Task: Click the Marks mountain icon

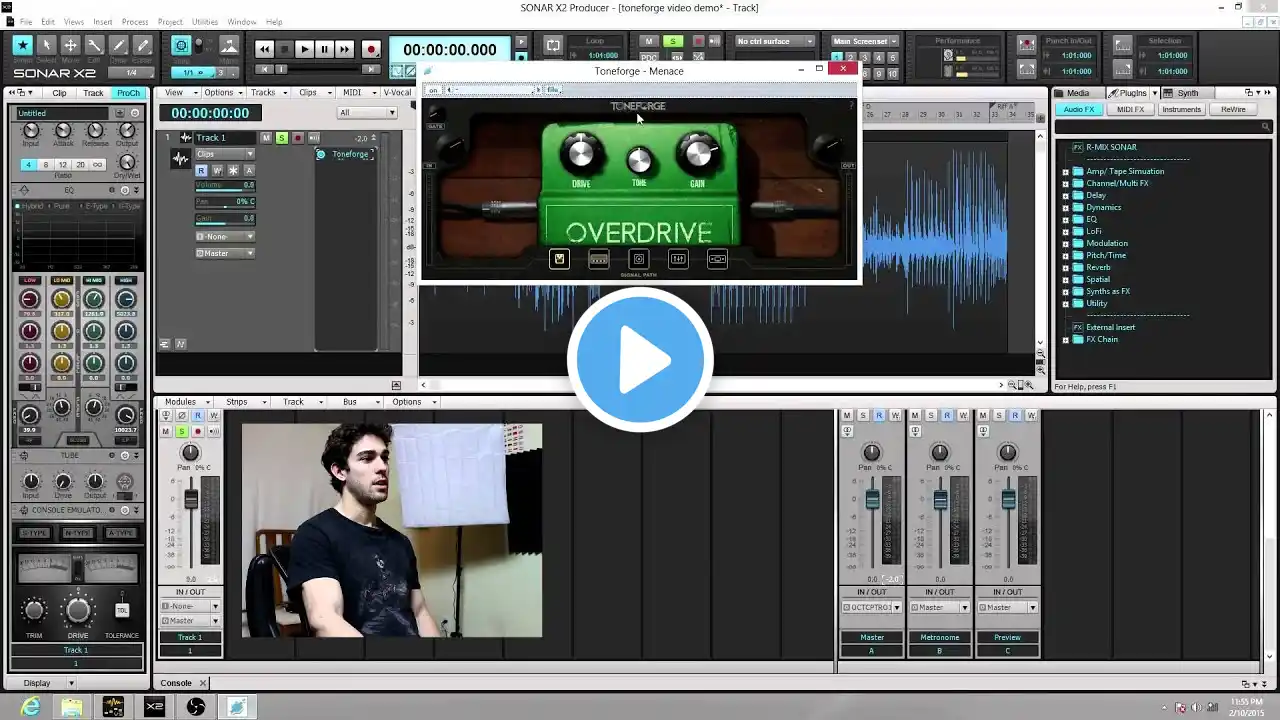Action: (229, 46)
